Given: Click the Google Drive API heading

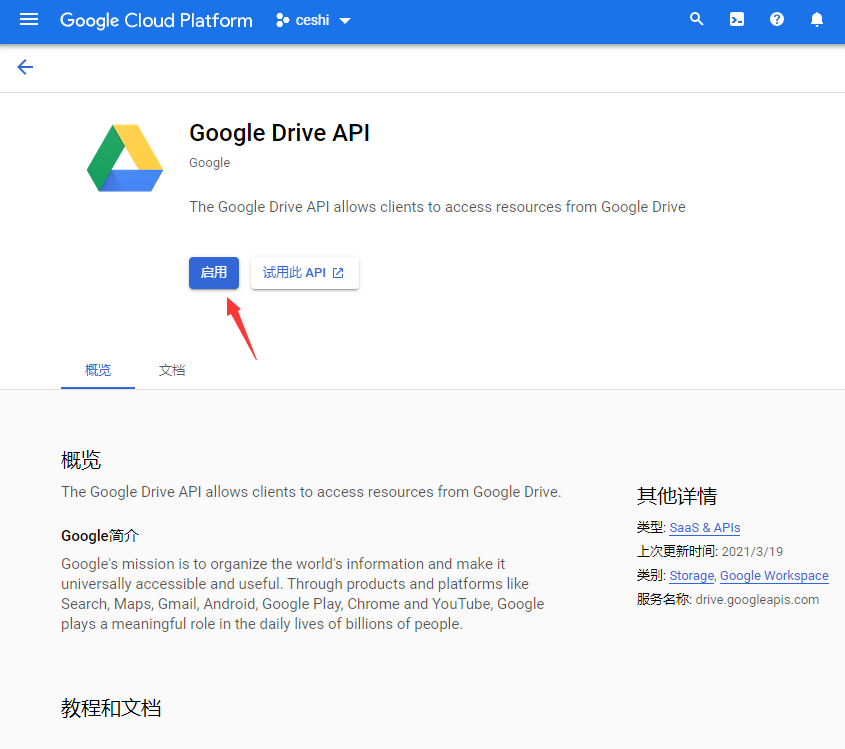Looking at the screenshot, I should [279, 133].
